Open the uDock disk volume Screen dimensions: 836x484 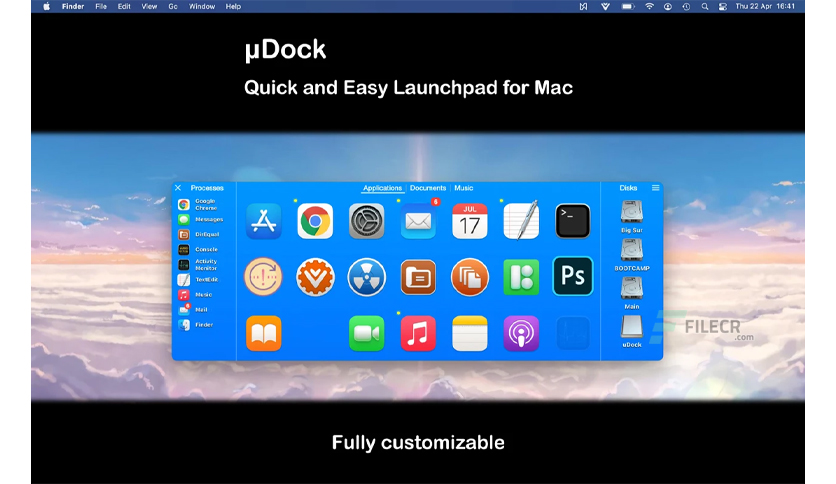(x=632, y=332)
